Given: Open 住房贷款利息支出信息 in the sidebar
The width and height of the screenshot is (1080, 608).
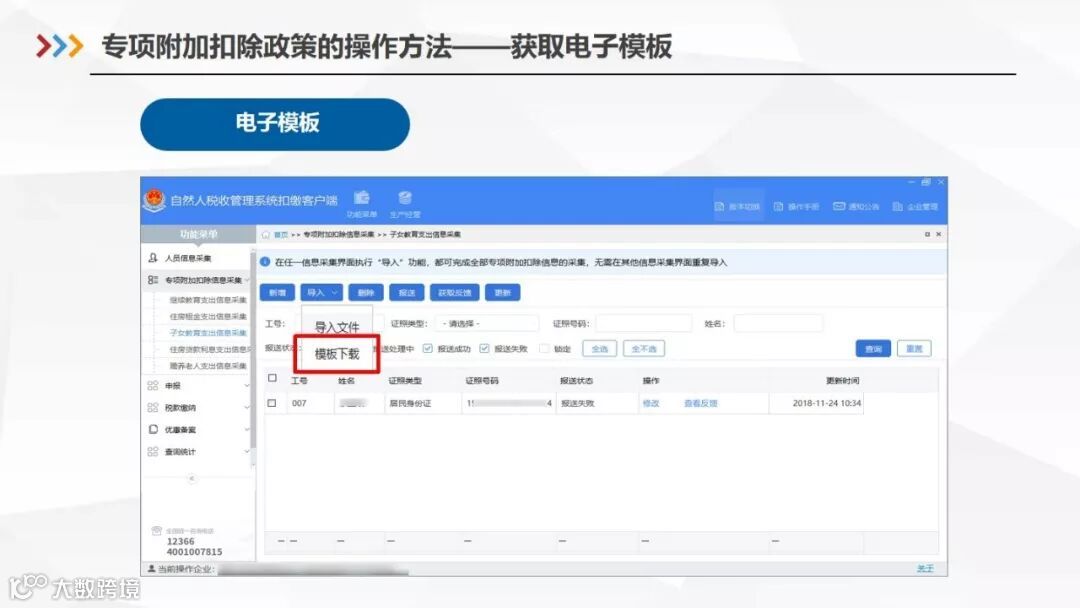Looking at the screenshot, I should coord(209,350).
